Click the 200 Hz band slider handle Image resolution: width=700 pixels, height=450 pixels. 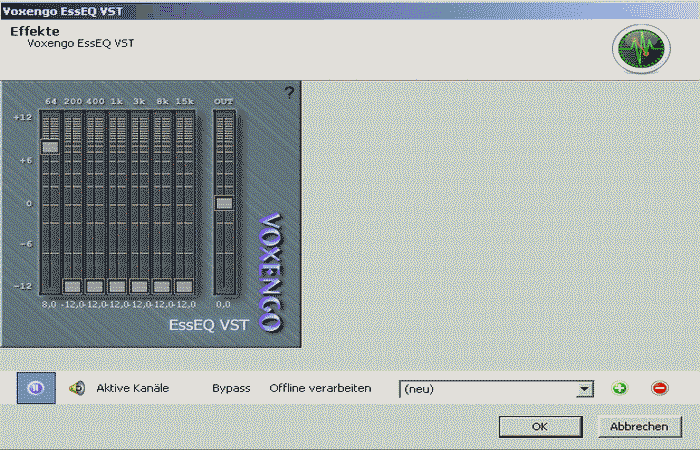[72, 285]
